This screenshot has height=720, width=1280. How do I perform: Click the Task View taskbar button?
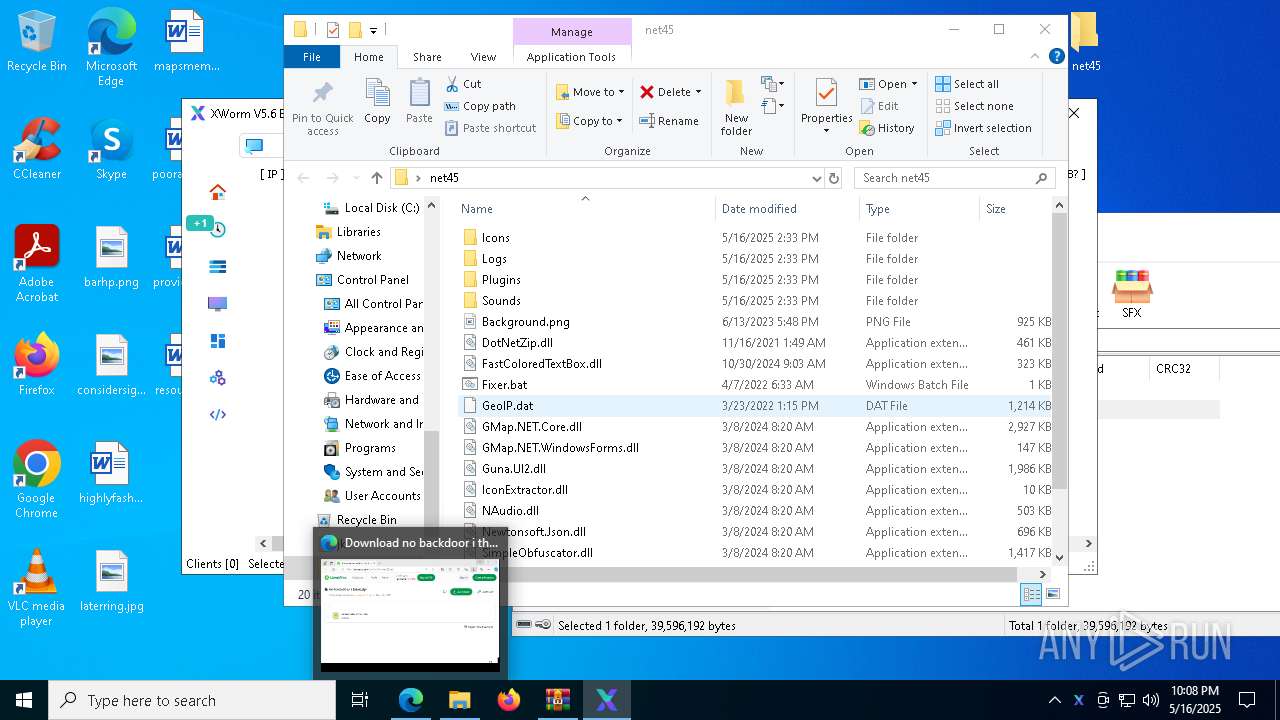(361, 700)
